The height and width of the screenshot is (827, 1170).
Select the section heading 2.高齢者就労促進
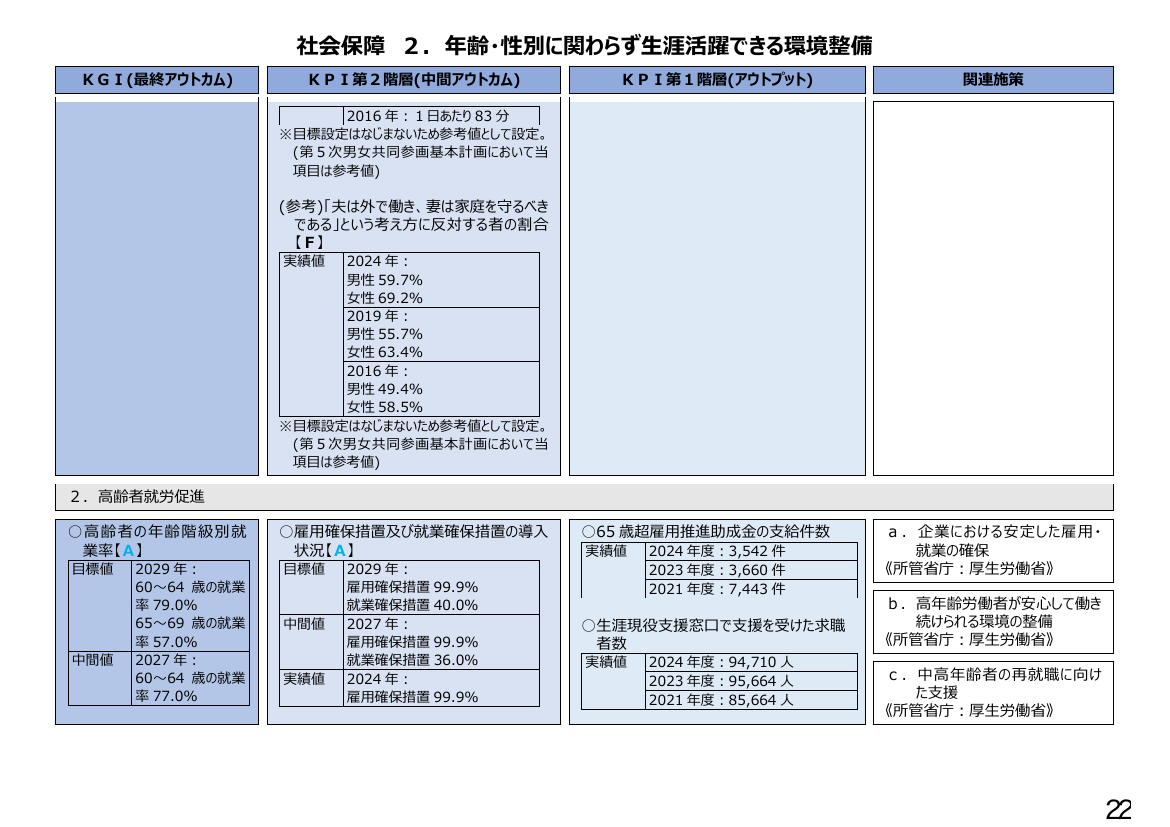[584, 496]
